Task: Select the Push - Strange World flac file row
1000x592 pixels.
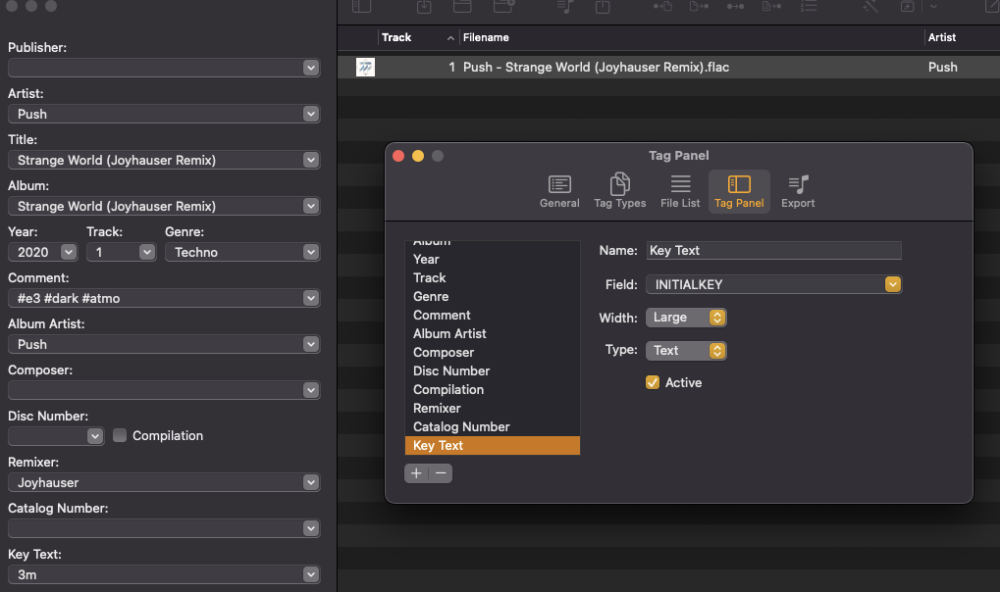Action: click(668, 67)
